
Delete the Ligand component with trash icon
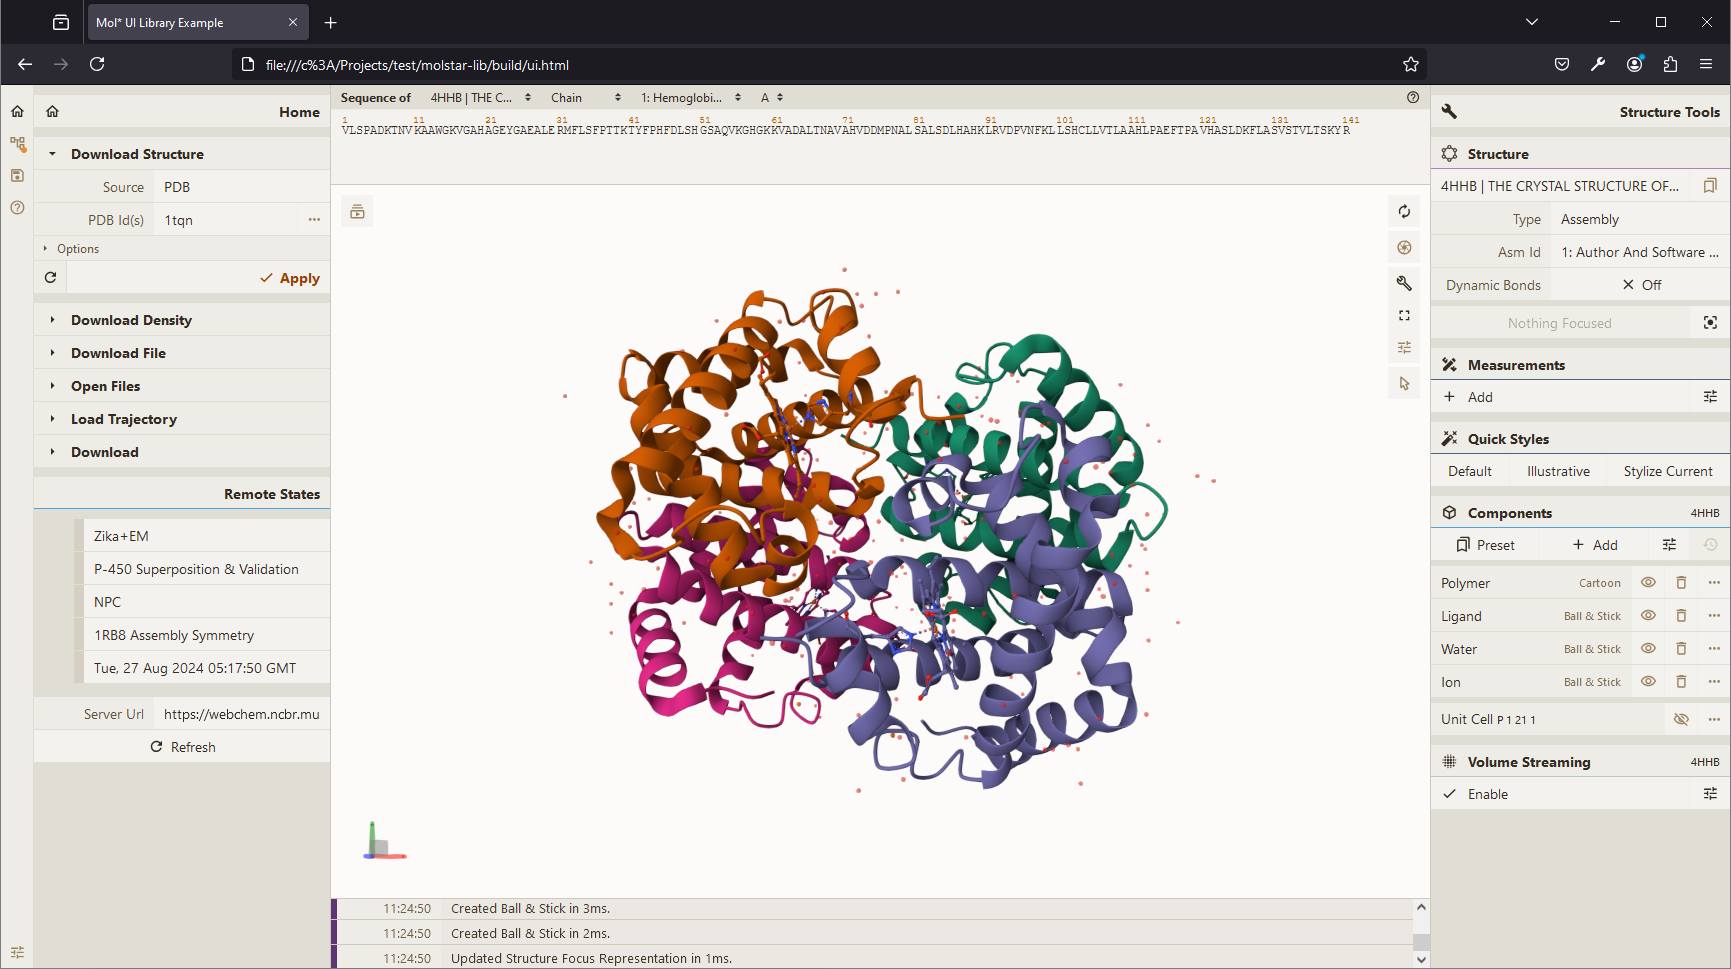(x=1681, y=616)
